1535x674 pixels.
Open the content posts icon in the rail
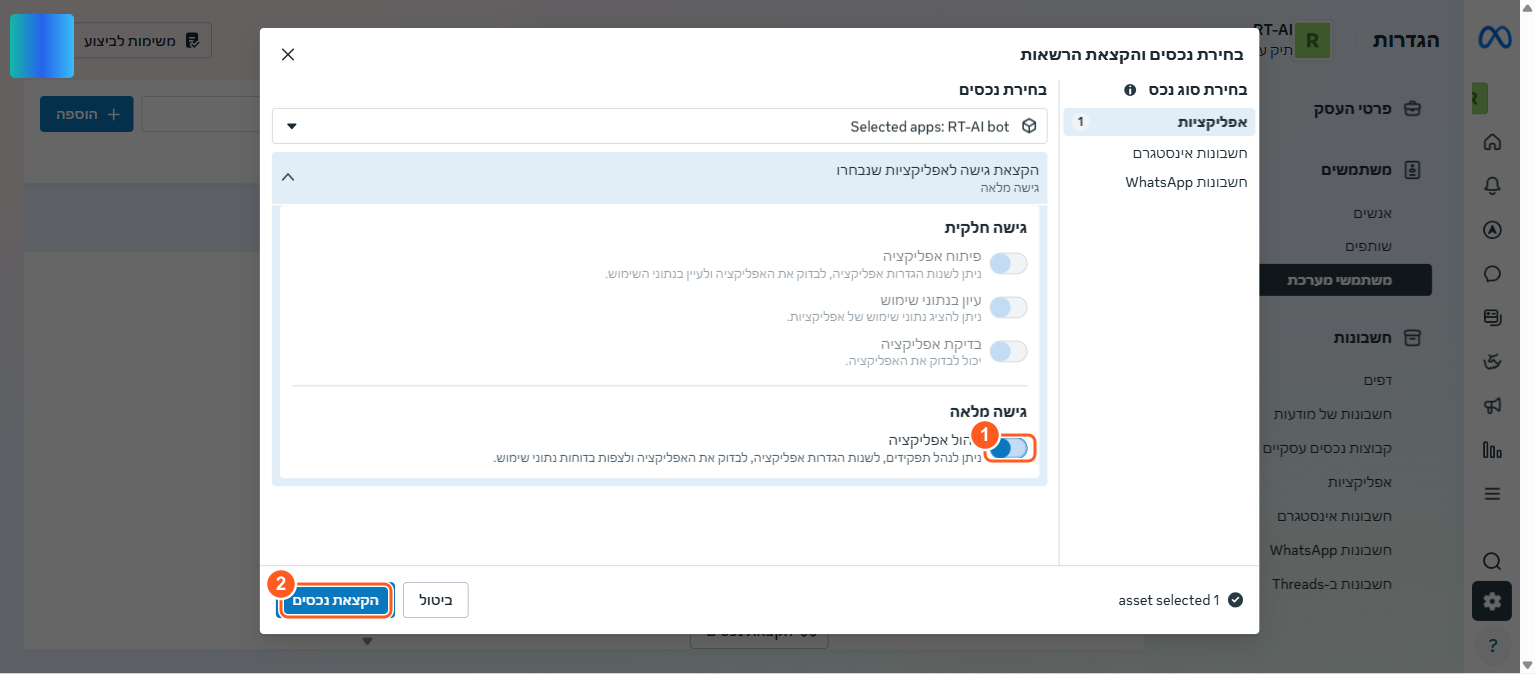[x=1493, y=318]
